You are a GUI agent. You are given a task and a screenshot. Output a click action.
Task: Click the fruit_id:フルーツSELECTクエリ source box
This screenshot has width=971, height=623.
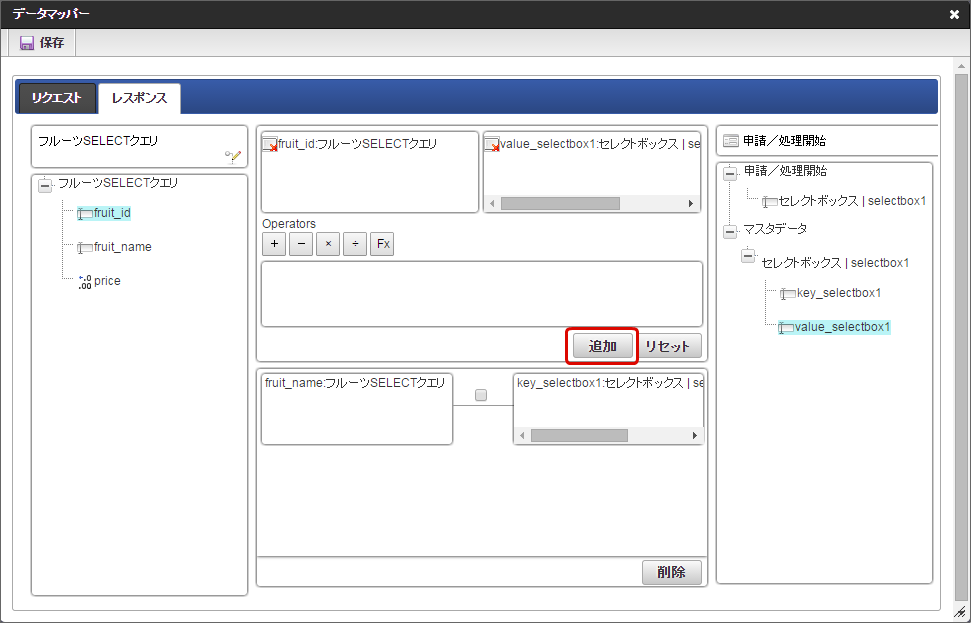370,172
